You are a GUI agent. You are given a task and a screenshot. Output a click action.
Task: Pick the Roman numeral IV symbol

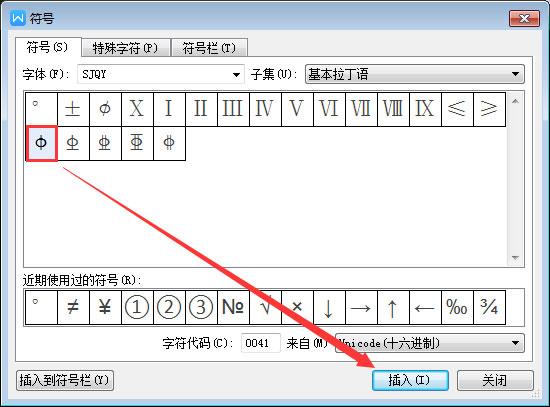265,109
